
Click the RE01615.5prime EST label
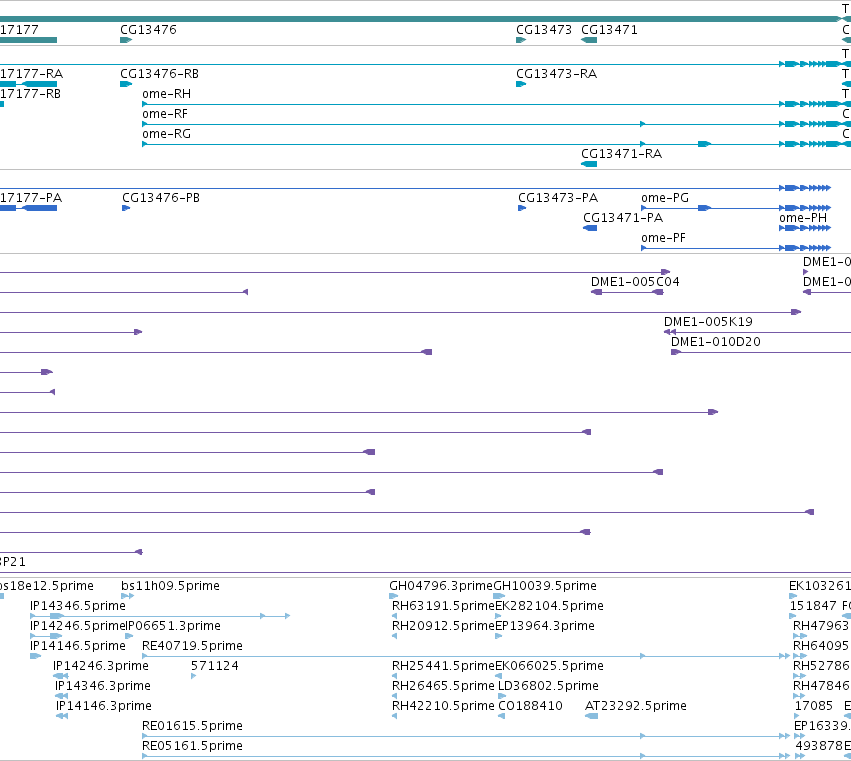click(192, 726)
